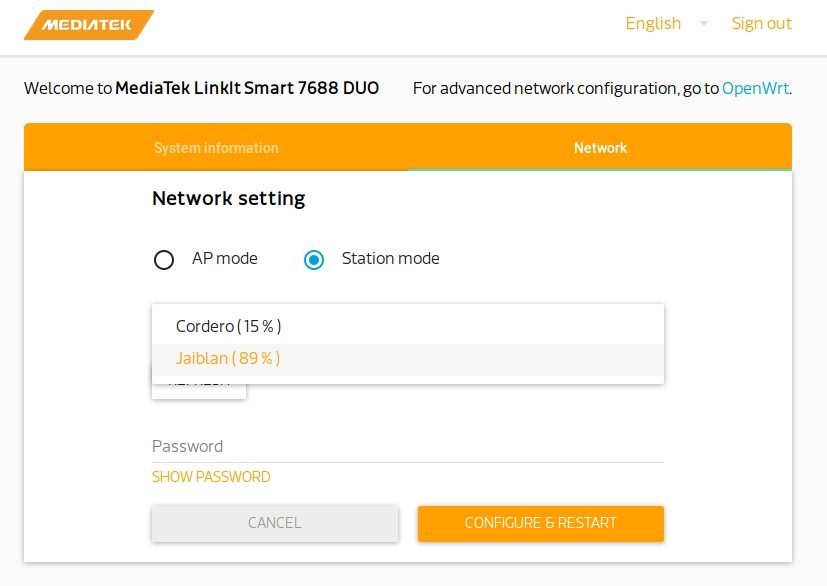Select Station mode radio button
Screen dimensions: 827x586
[x=314, y=260]
